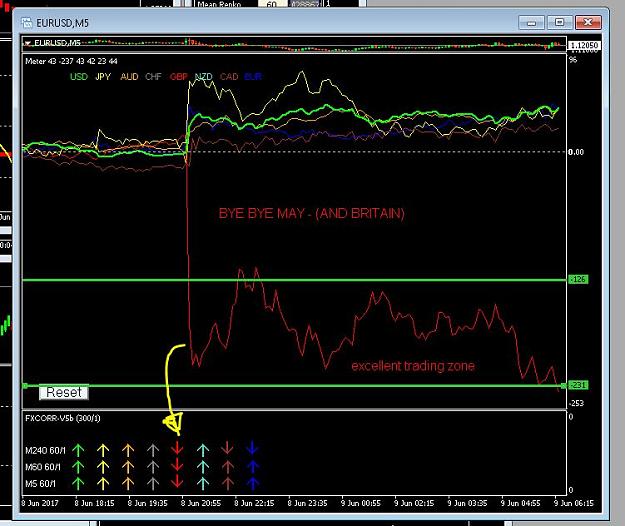
Task: Select the NZD currency label
Action: (204, 77)
